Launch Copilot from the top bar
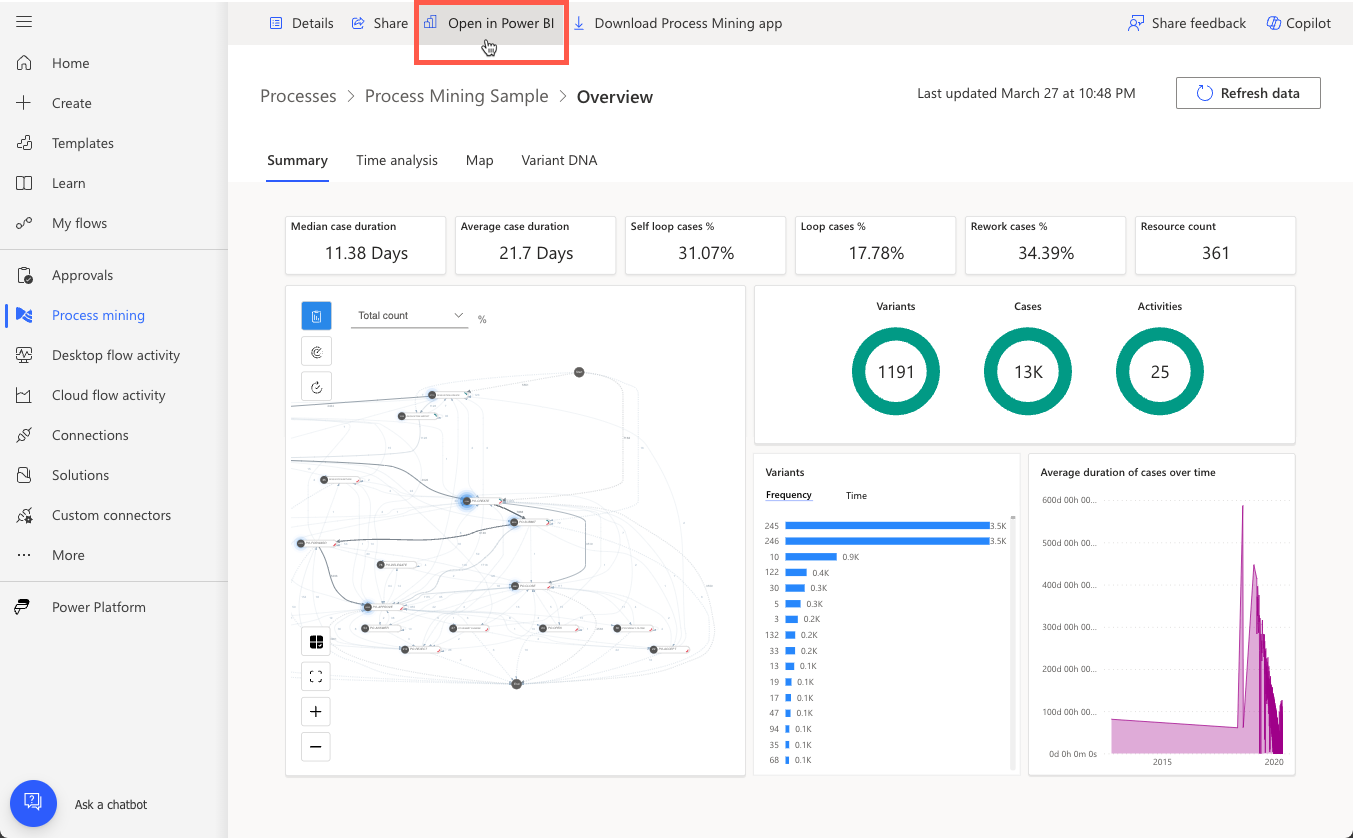 [1298, 23]
